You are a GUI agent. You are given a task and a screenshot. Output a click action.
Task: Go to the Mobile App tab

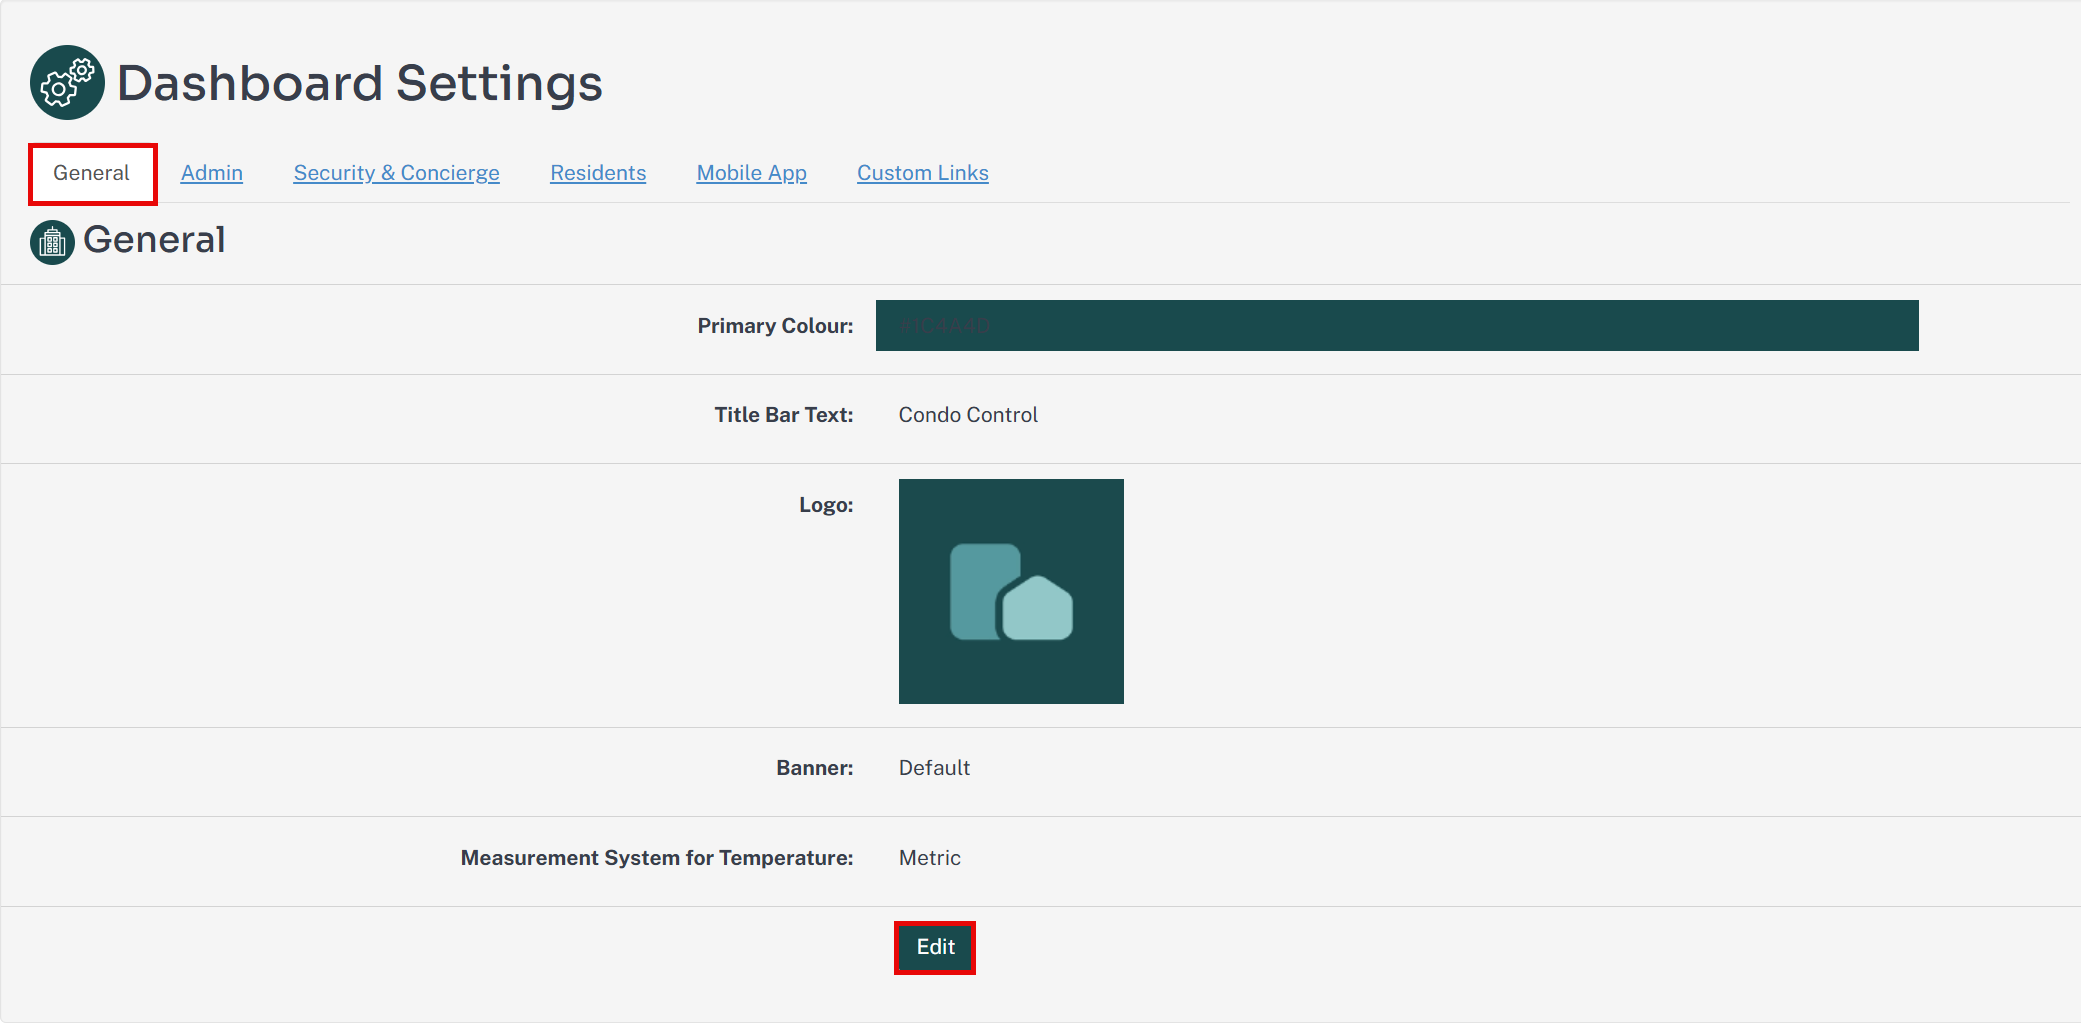coord(752,173)
